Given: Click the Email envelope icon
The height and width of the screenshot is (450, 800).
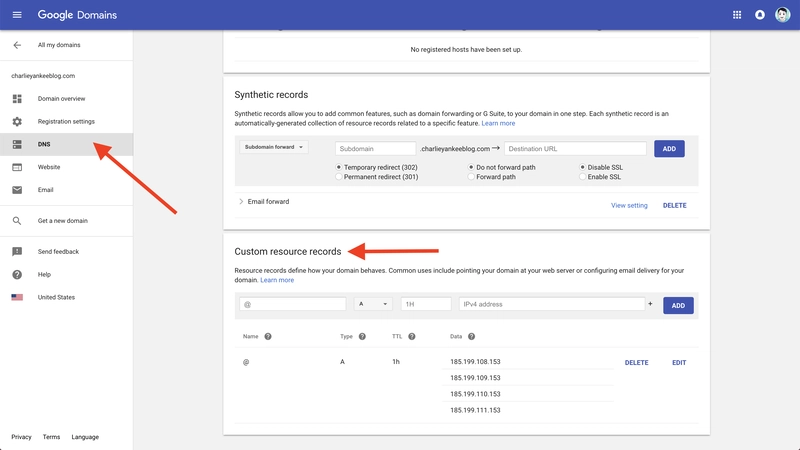Looking at the screenshot, I should pos(17,190).
